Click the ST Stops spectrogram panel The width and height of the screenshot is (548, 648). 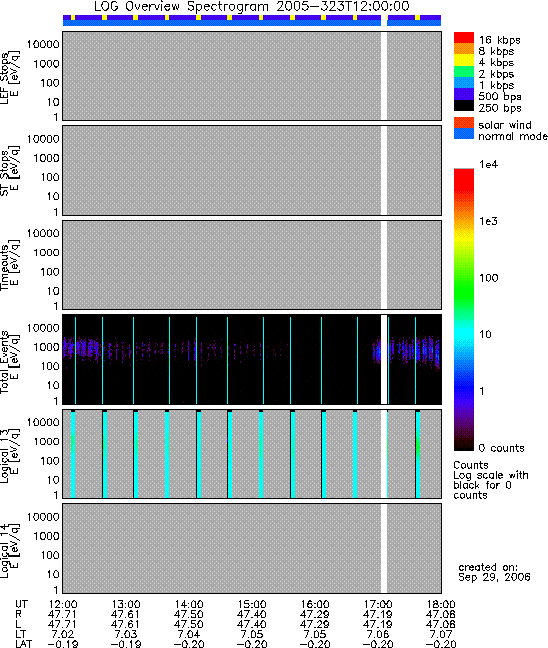pyautogui.click(x=252, y=170)
